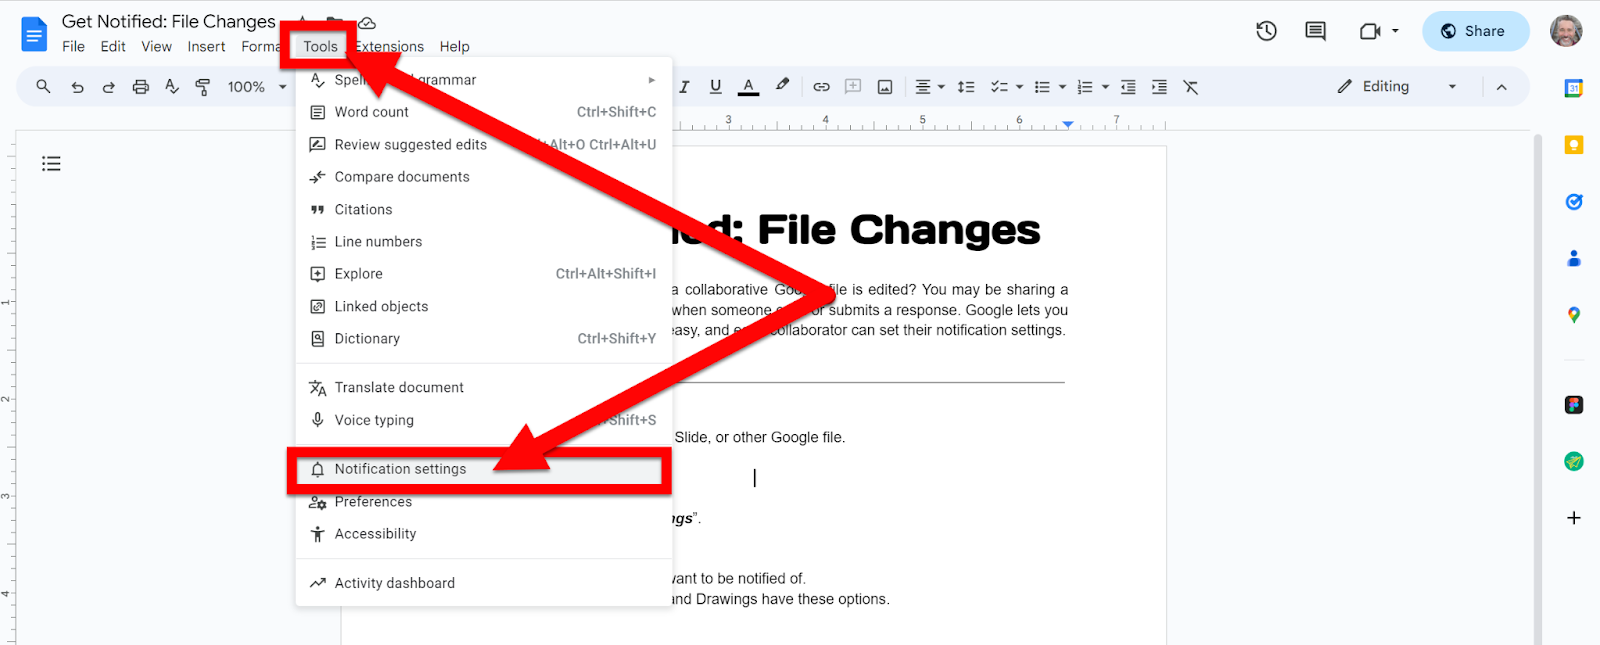This screenshot has width=1600, height=645.
Task: Open zoom level 100% dropdown
Action: pos(257,87)
